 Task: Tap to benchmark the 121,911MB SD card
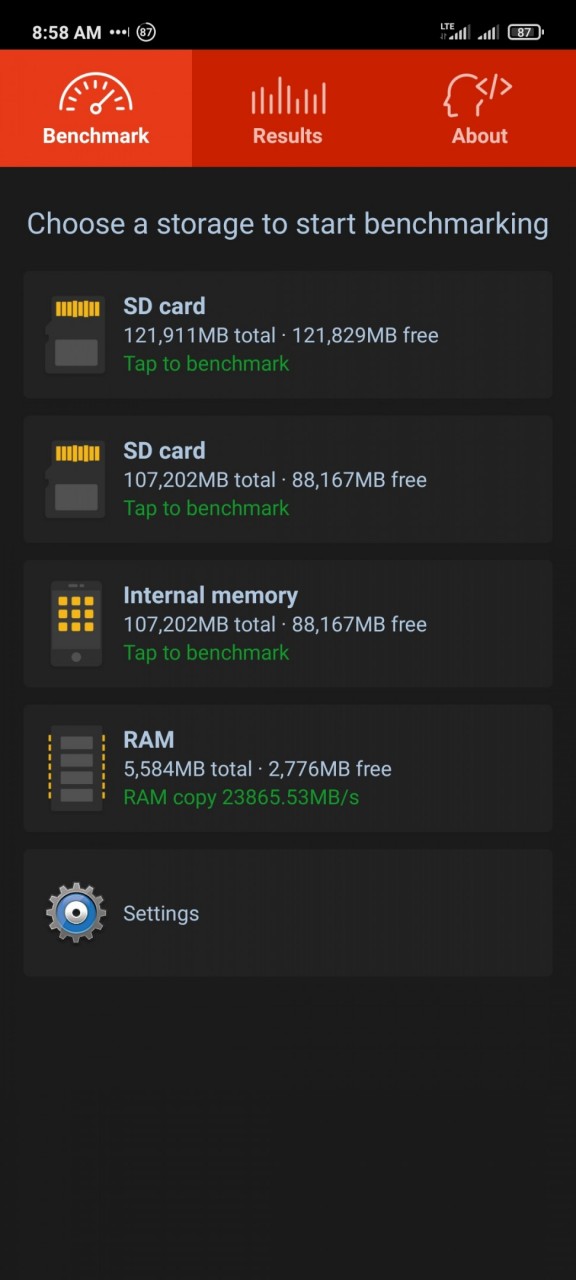(x=206, y=364)
